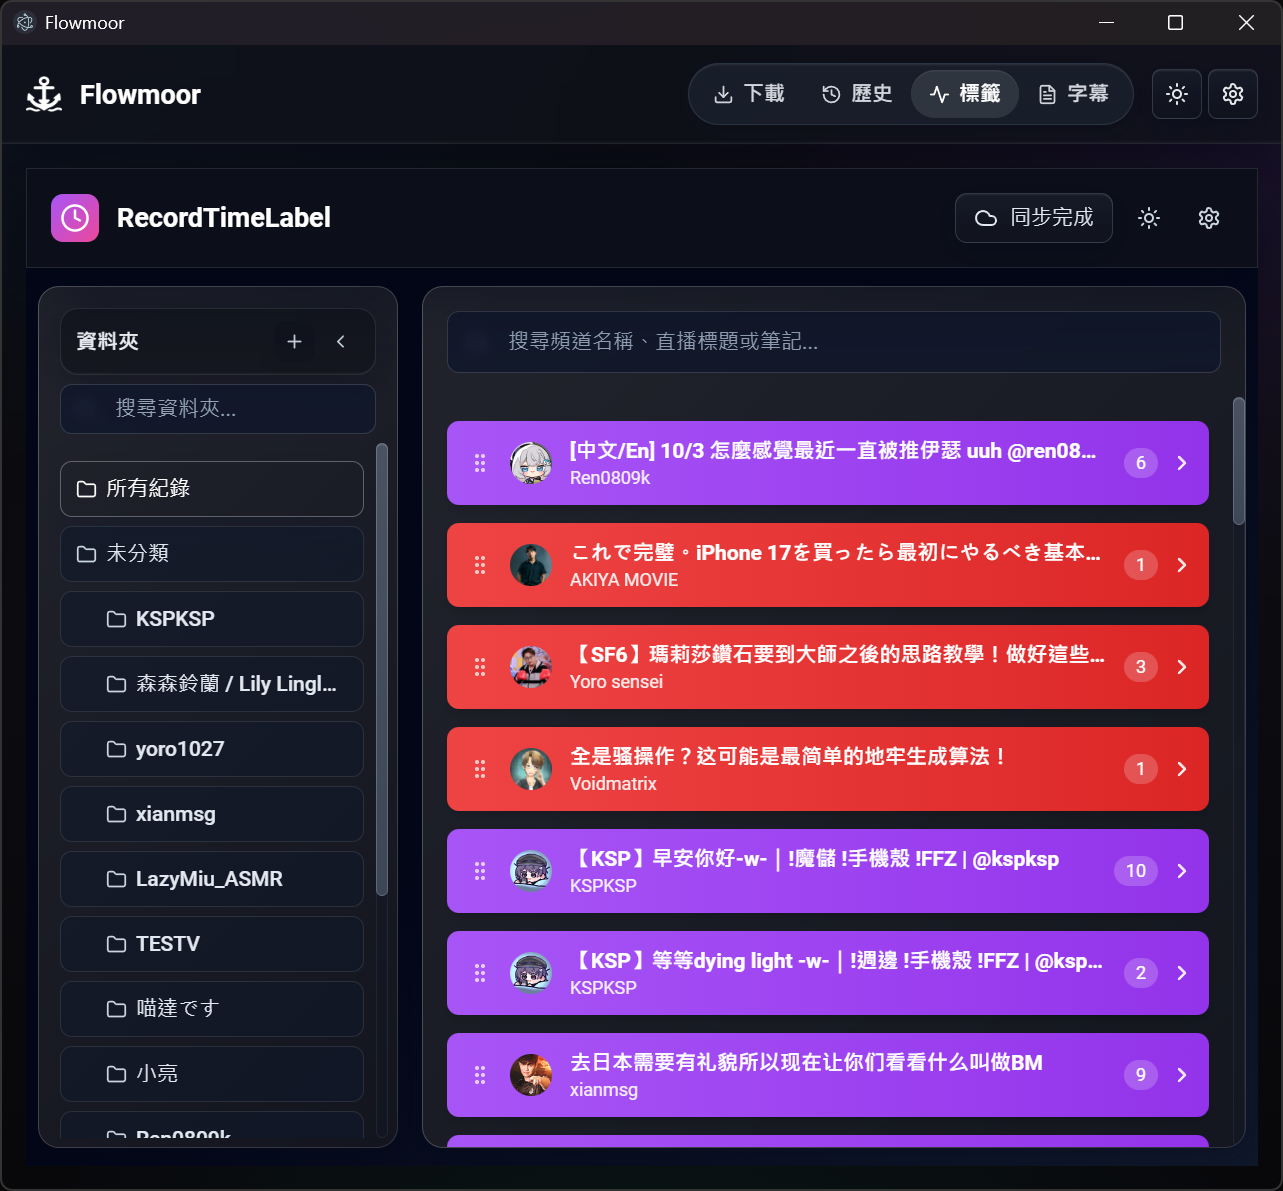Click the record list vertical scrollbar
This screenshot has height=1191, width=1283.
[x=1238, y=461]
